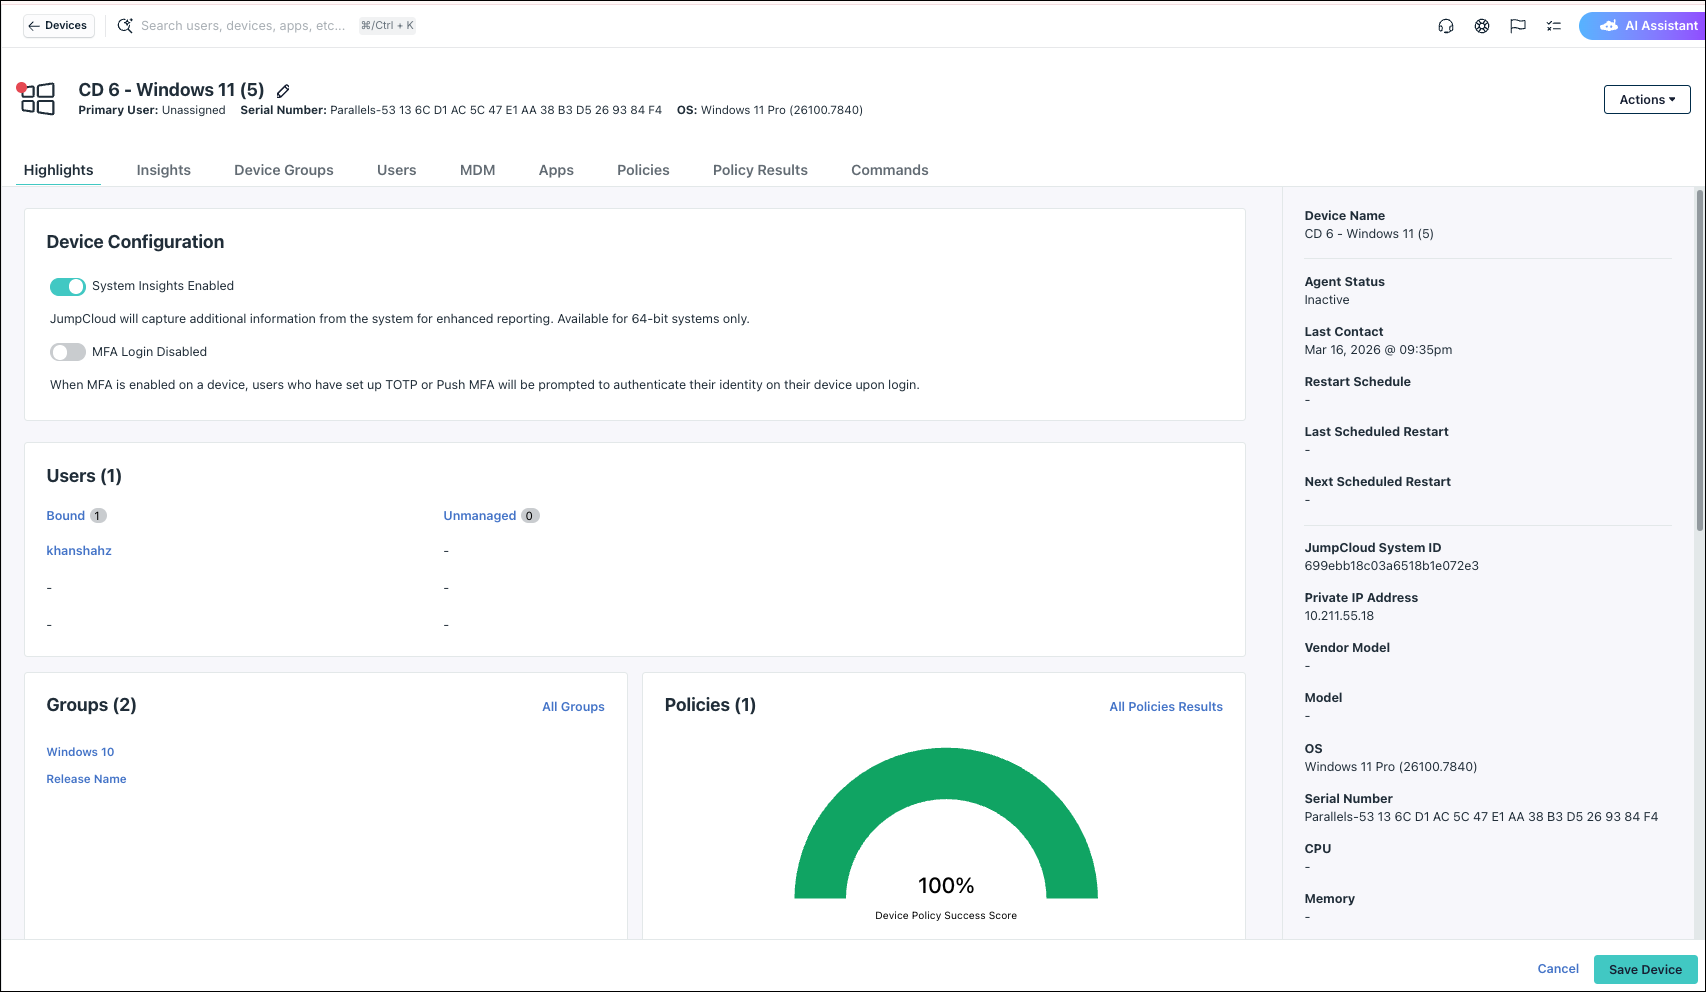Viewport: 1706px width, 992px height.
Task: Click the search magnifier icon
Action: point(125,26)
